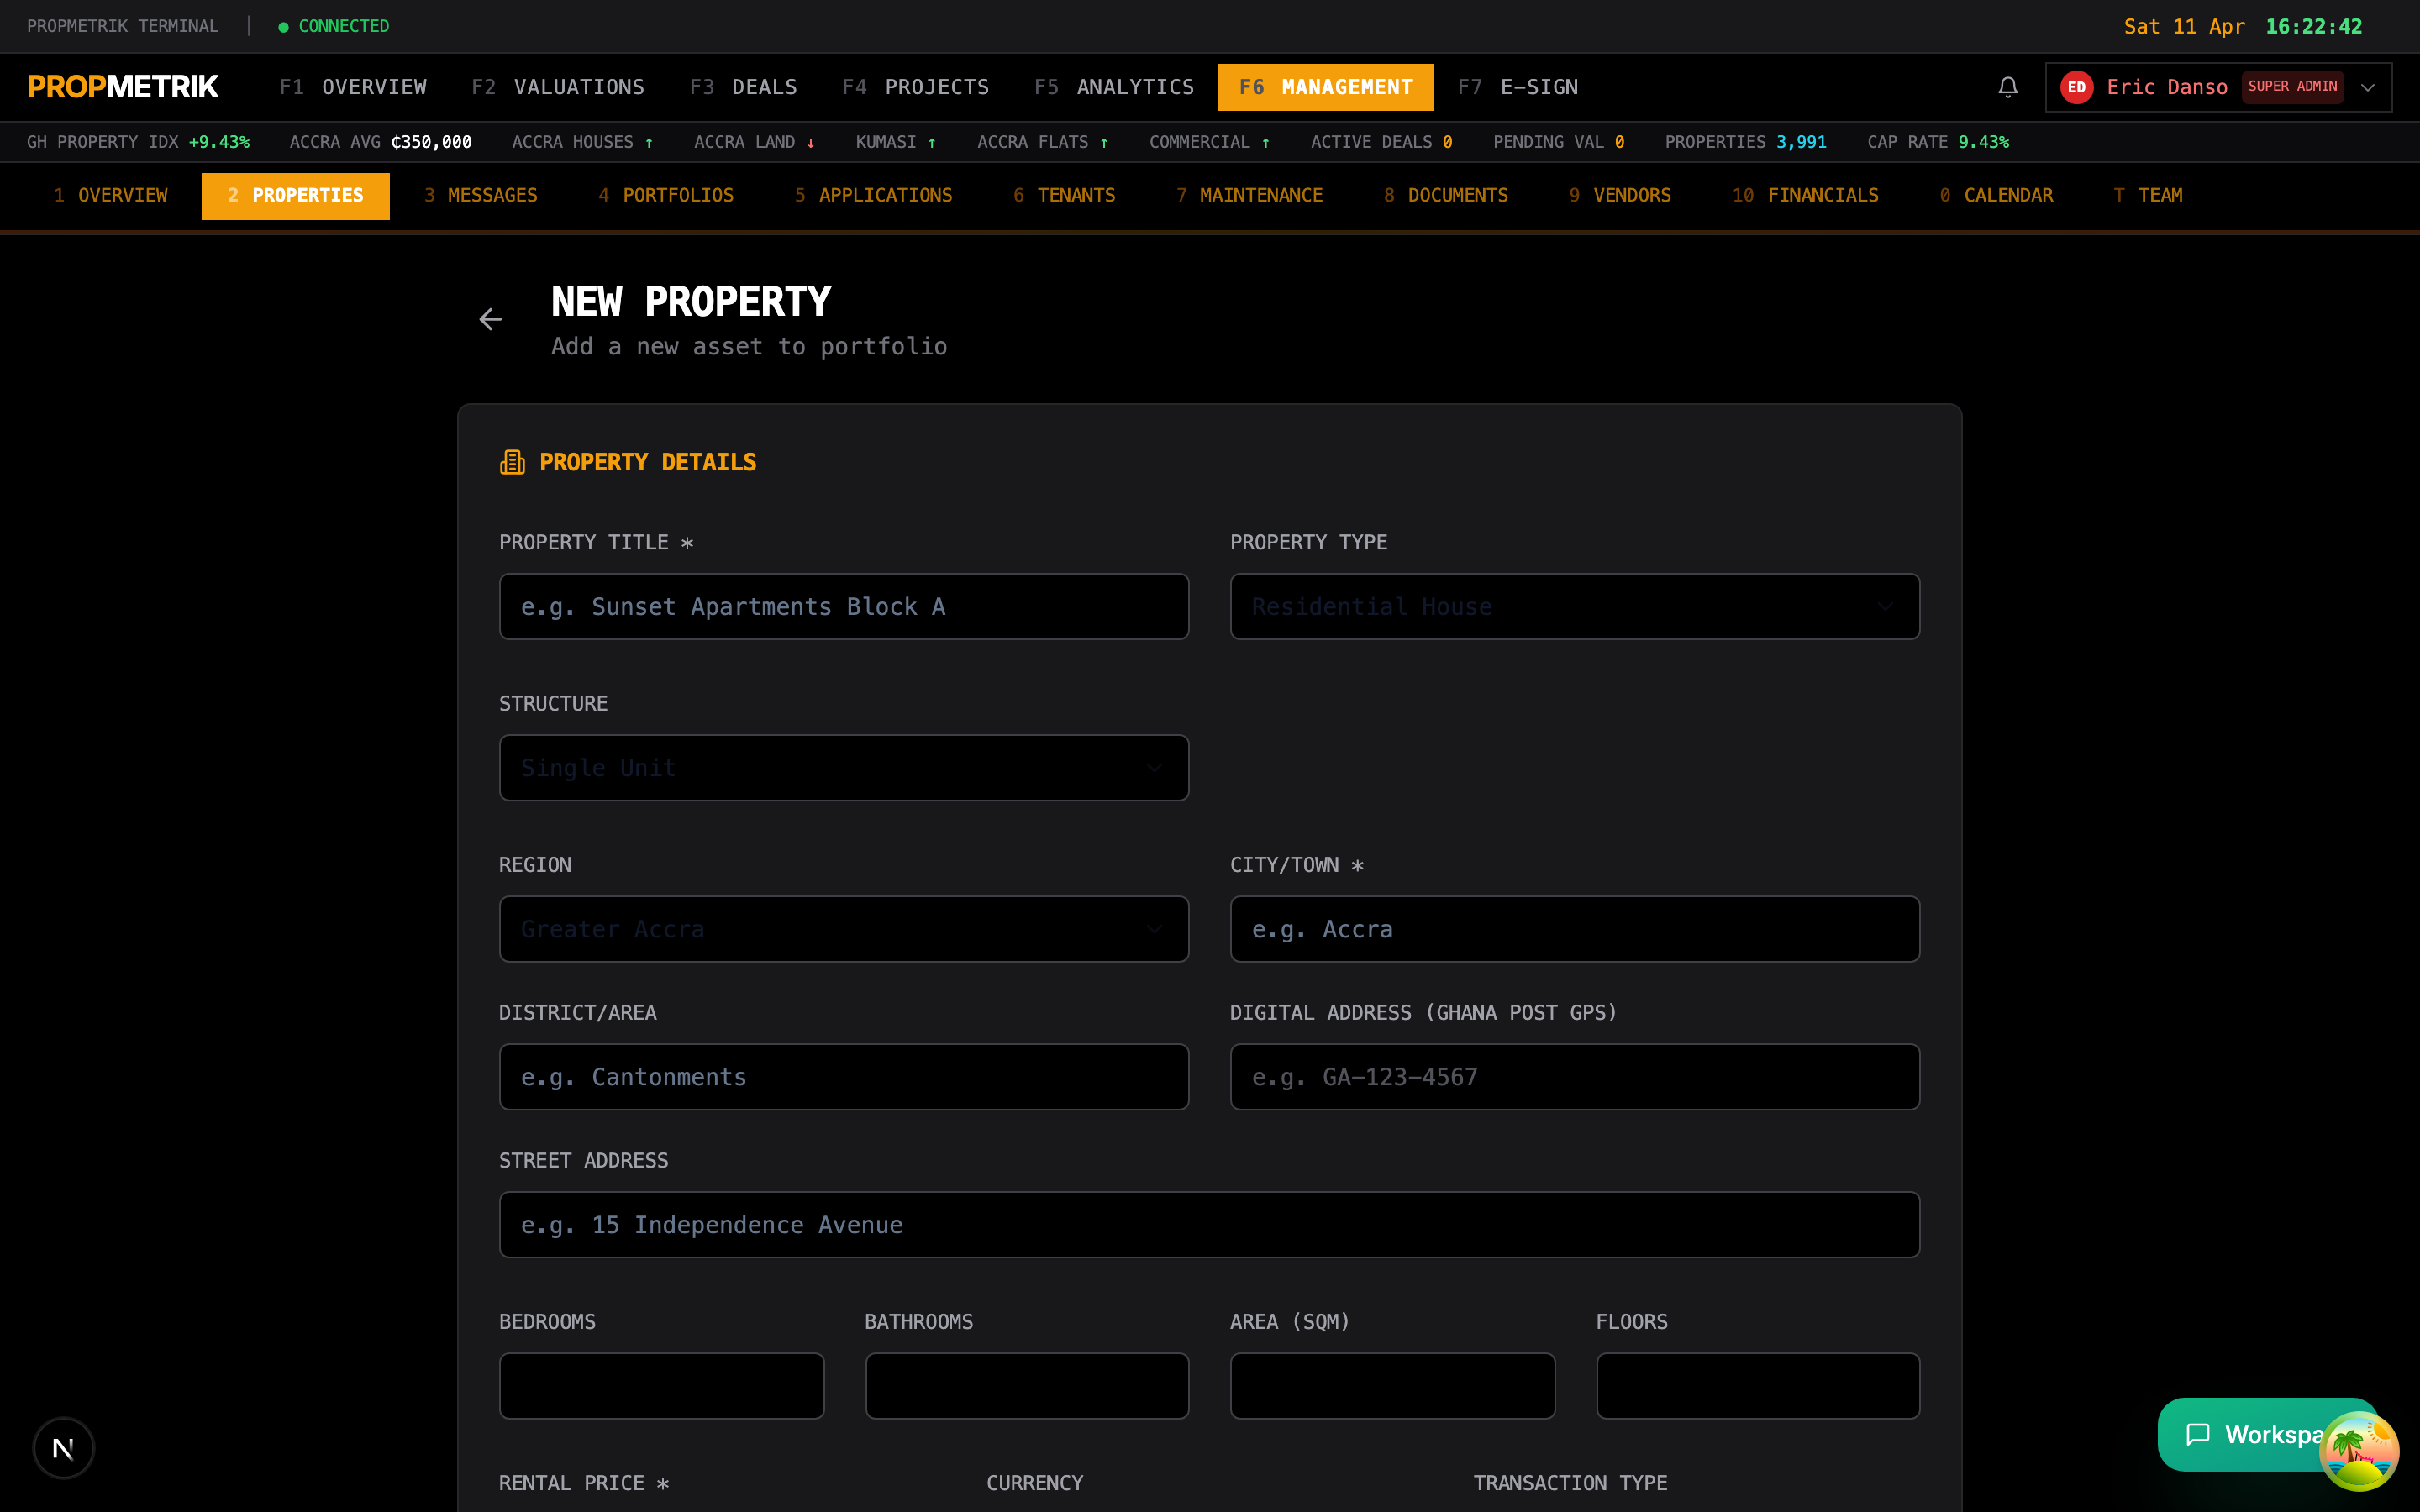Open the Region dropdown
Image resolution: width=2420 pixels, height=1512 pixels.
click(x=843, y=929)
